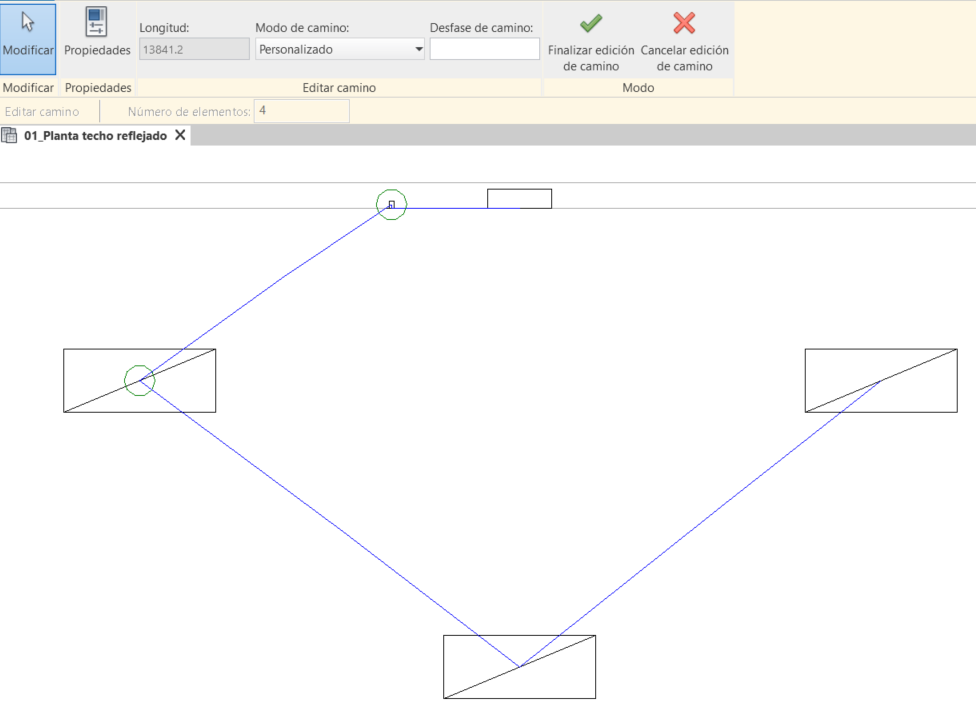
Task: Click the Longitud value field
Action: click(x=194, y=49)
